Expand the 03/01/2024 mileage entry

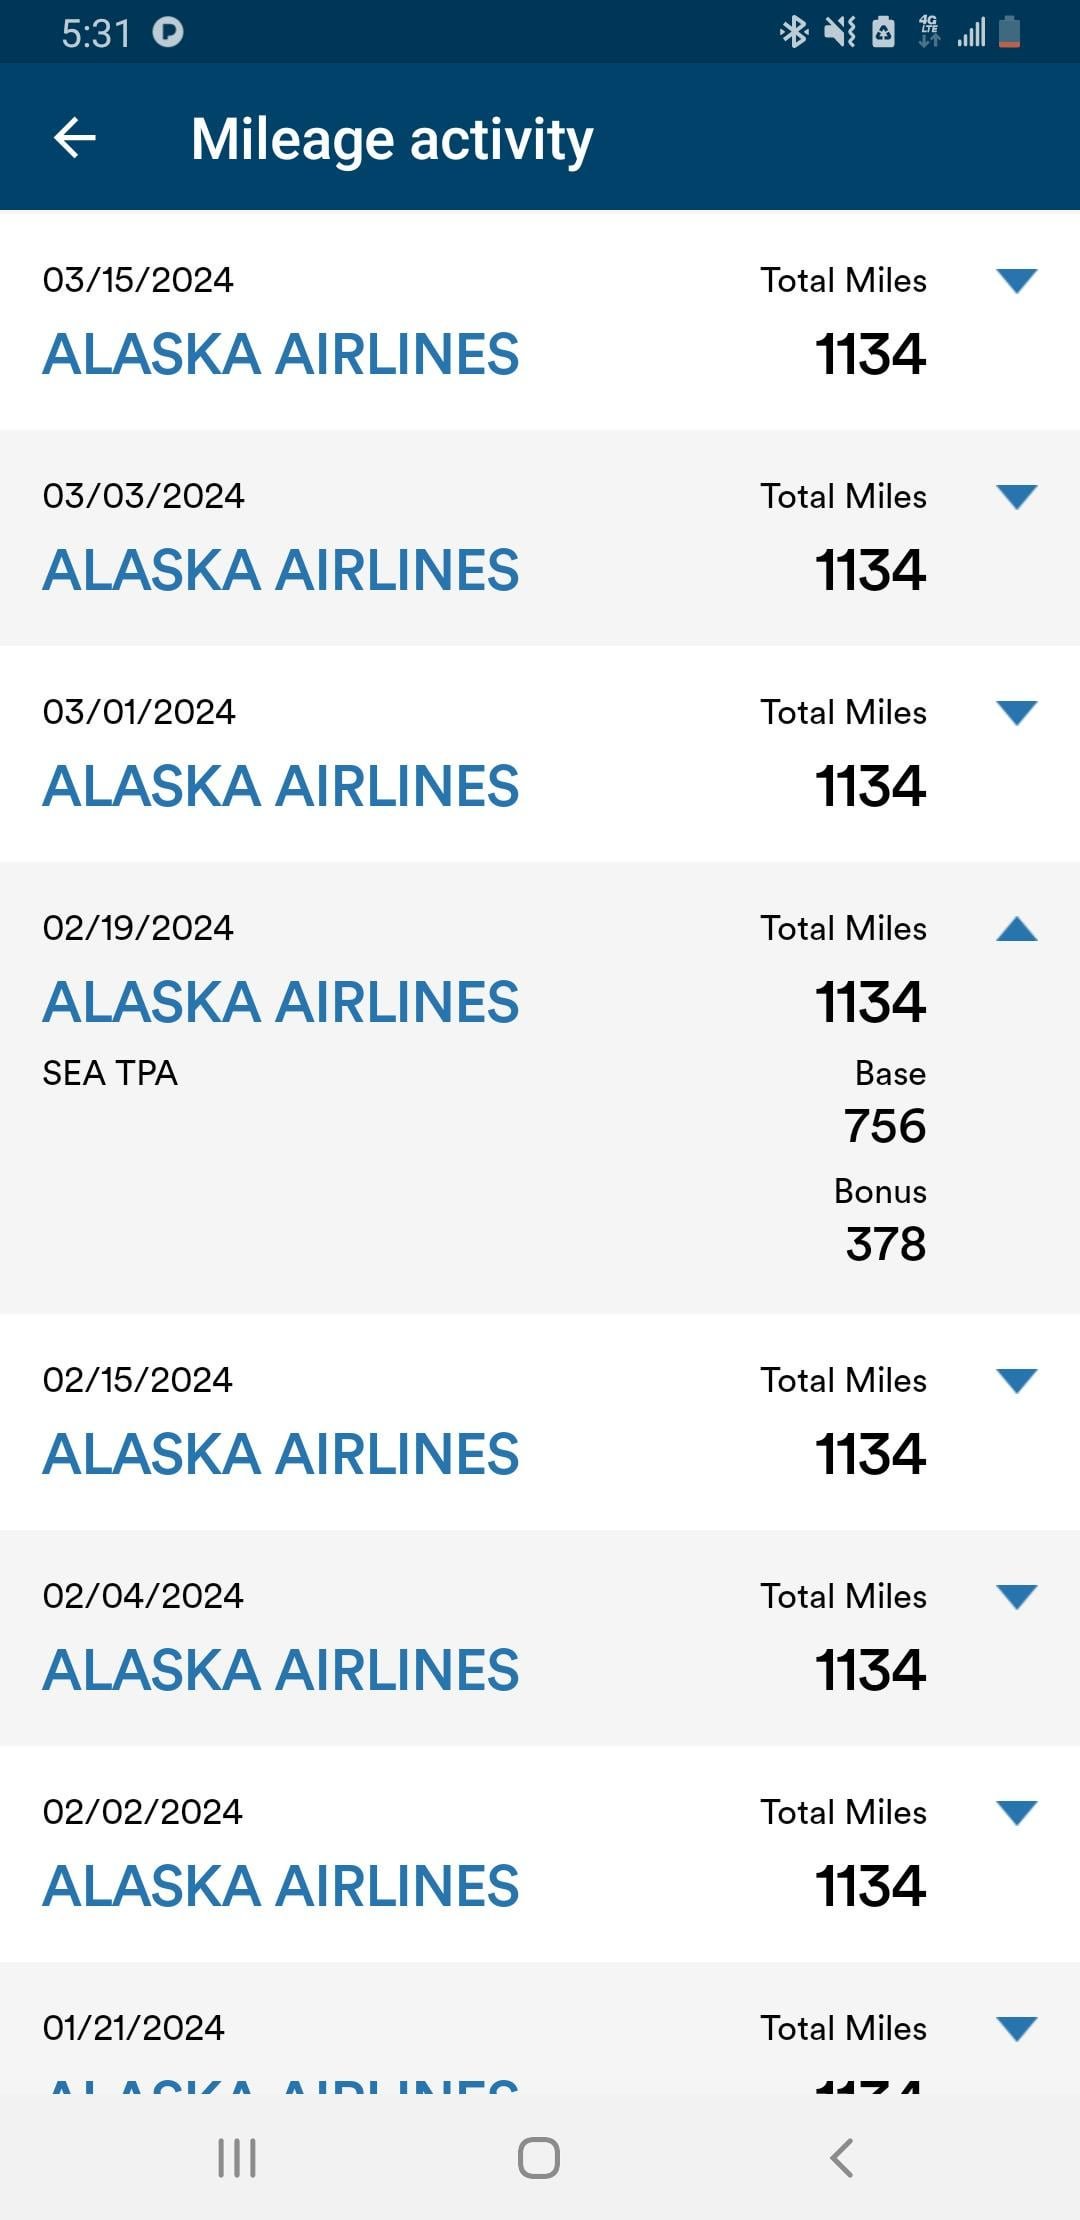point(1016,713)
